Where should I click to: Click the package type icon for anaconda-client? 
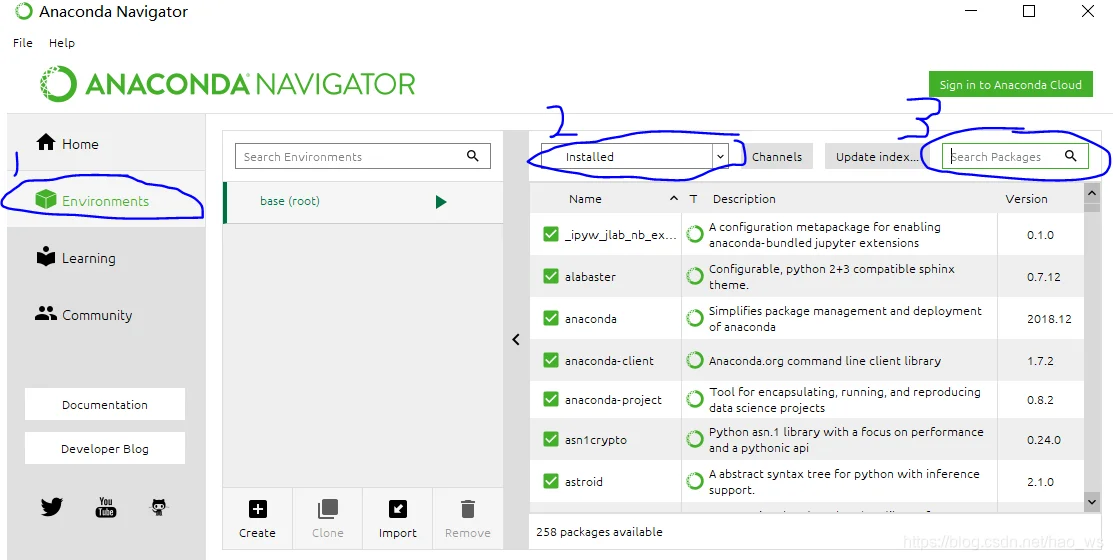coord(695,361)
